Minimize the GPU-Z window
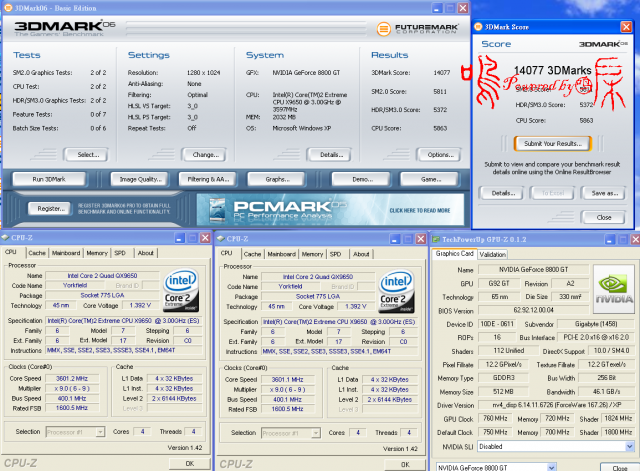 pyautogui.click(x=609, y=240)
